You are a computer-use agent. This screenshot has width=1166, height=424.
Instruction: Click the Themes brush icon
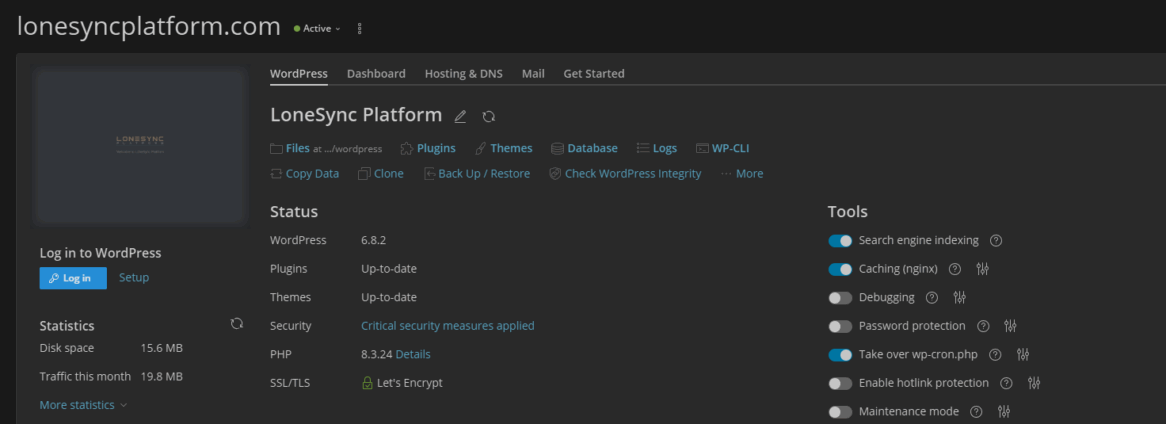coord(481,148)
